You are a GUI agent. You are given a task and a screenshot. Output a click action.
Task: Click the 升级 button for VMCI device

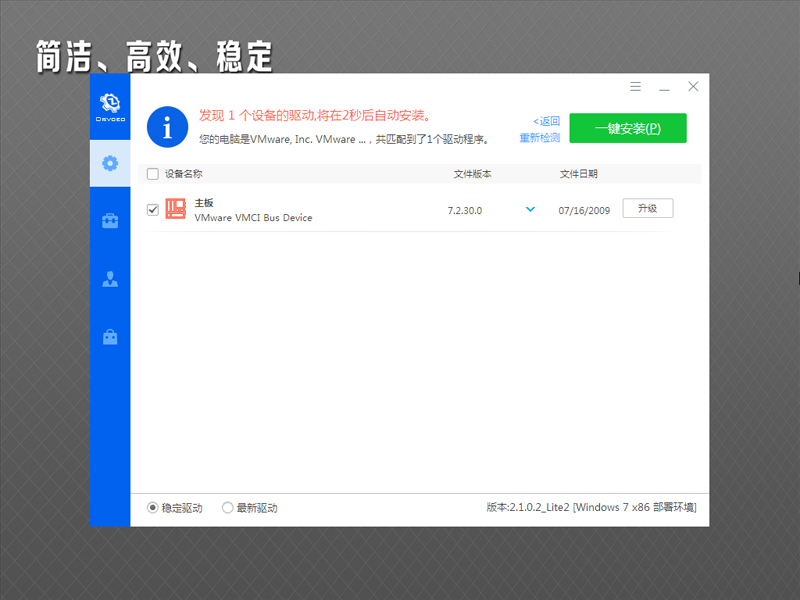[x=648, y=208]
